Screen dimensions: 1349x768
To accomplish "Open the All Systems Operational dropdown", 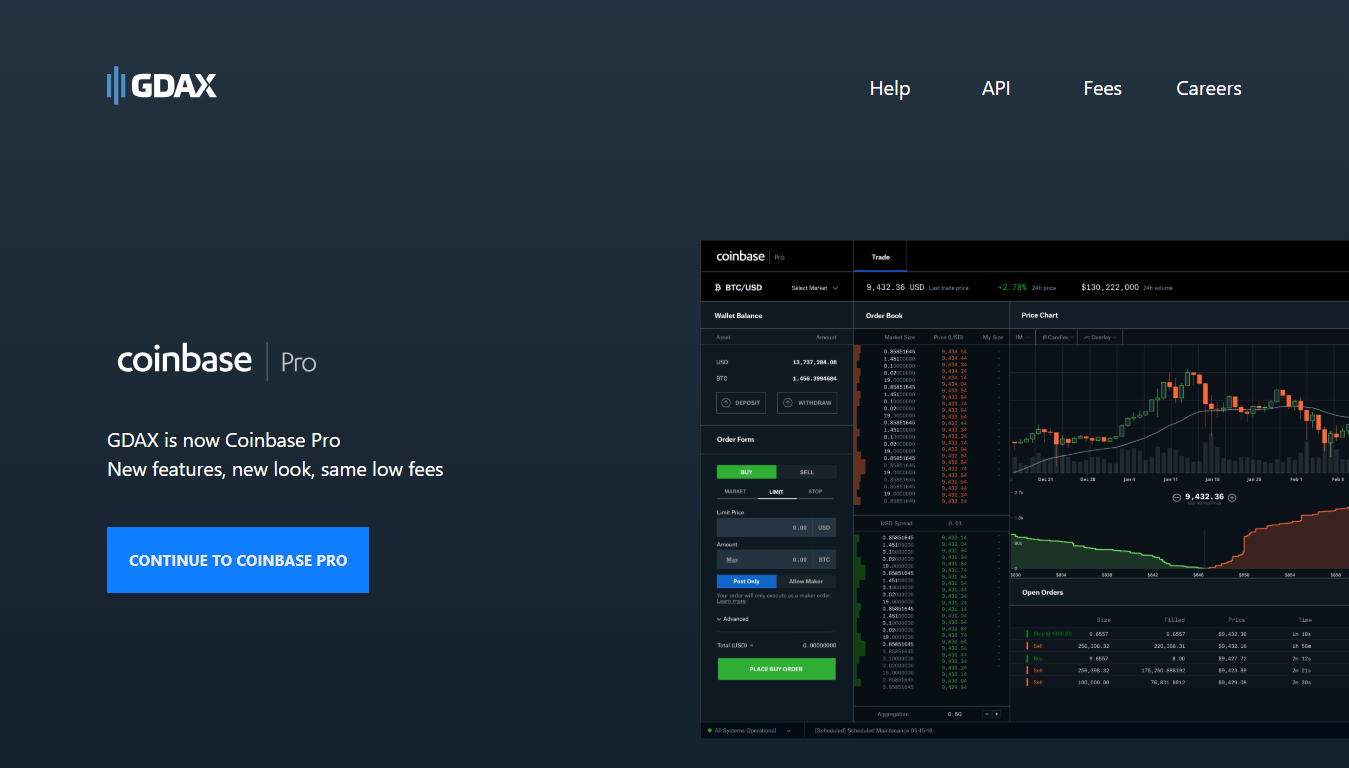I will pyautogui.click(x=748, y=731).
